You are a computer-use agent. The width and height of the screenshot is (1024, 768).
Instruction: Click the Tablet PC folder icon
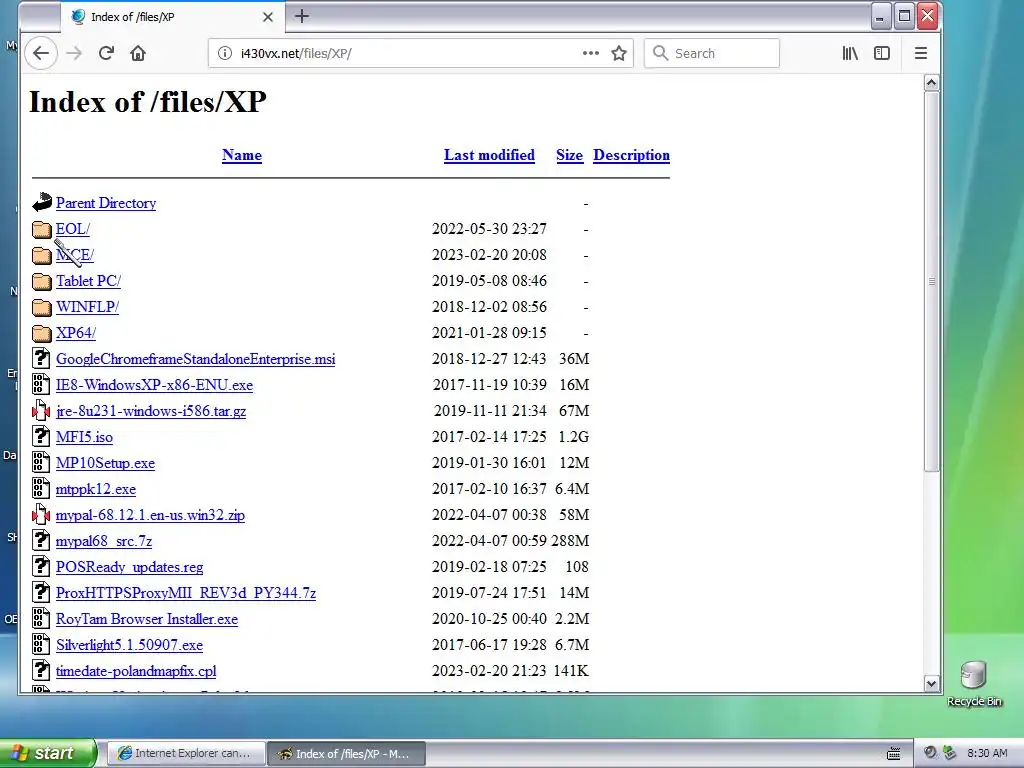42,281
